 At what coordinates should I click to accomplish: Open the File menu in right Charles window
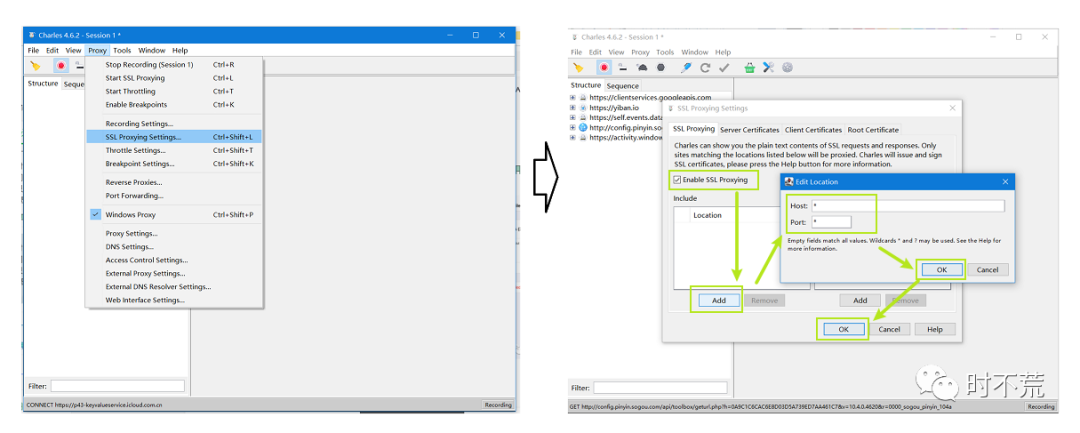(576, 52)
